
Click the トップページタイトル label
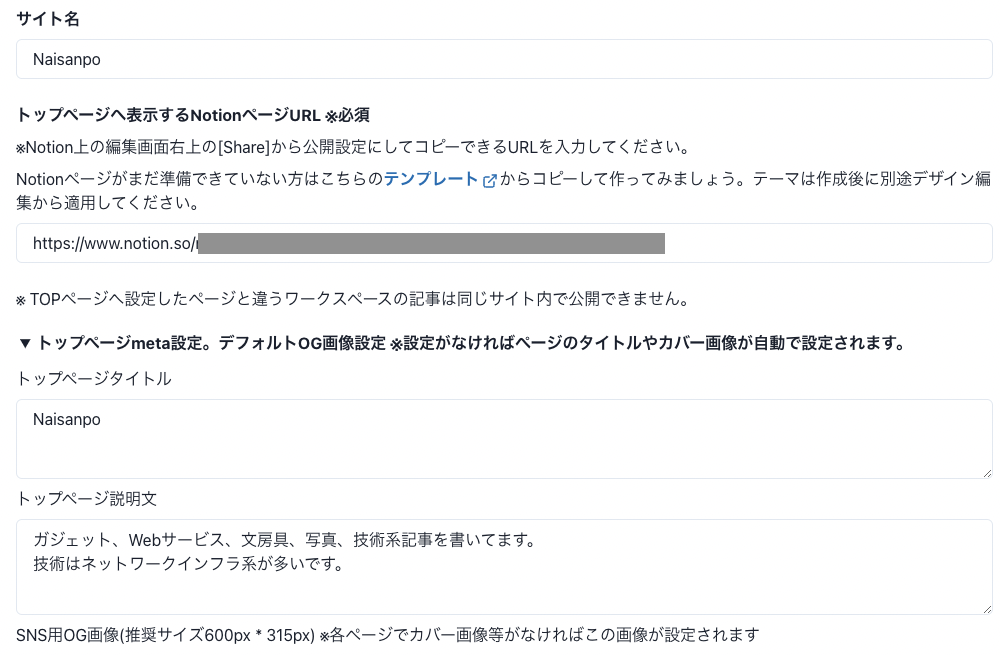94,379
